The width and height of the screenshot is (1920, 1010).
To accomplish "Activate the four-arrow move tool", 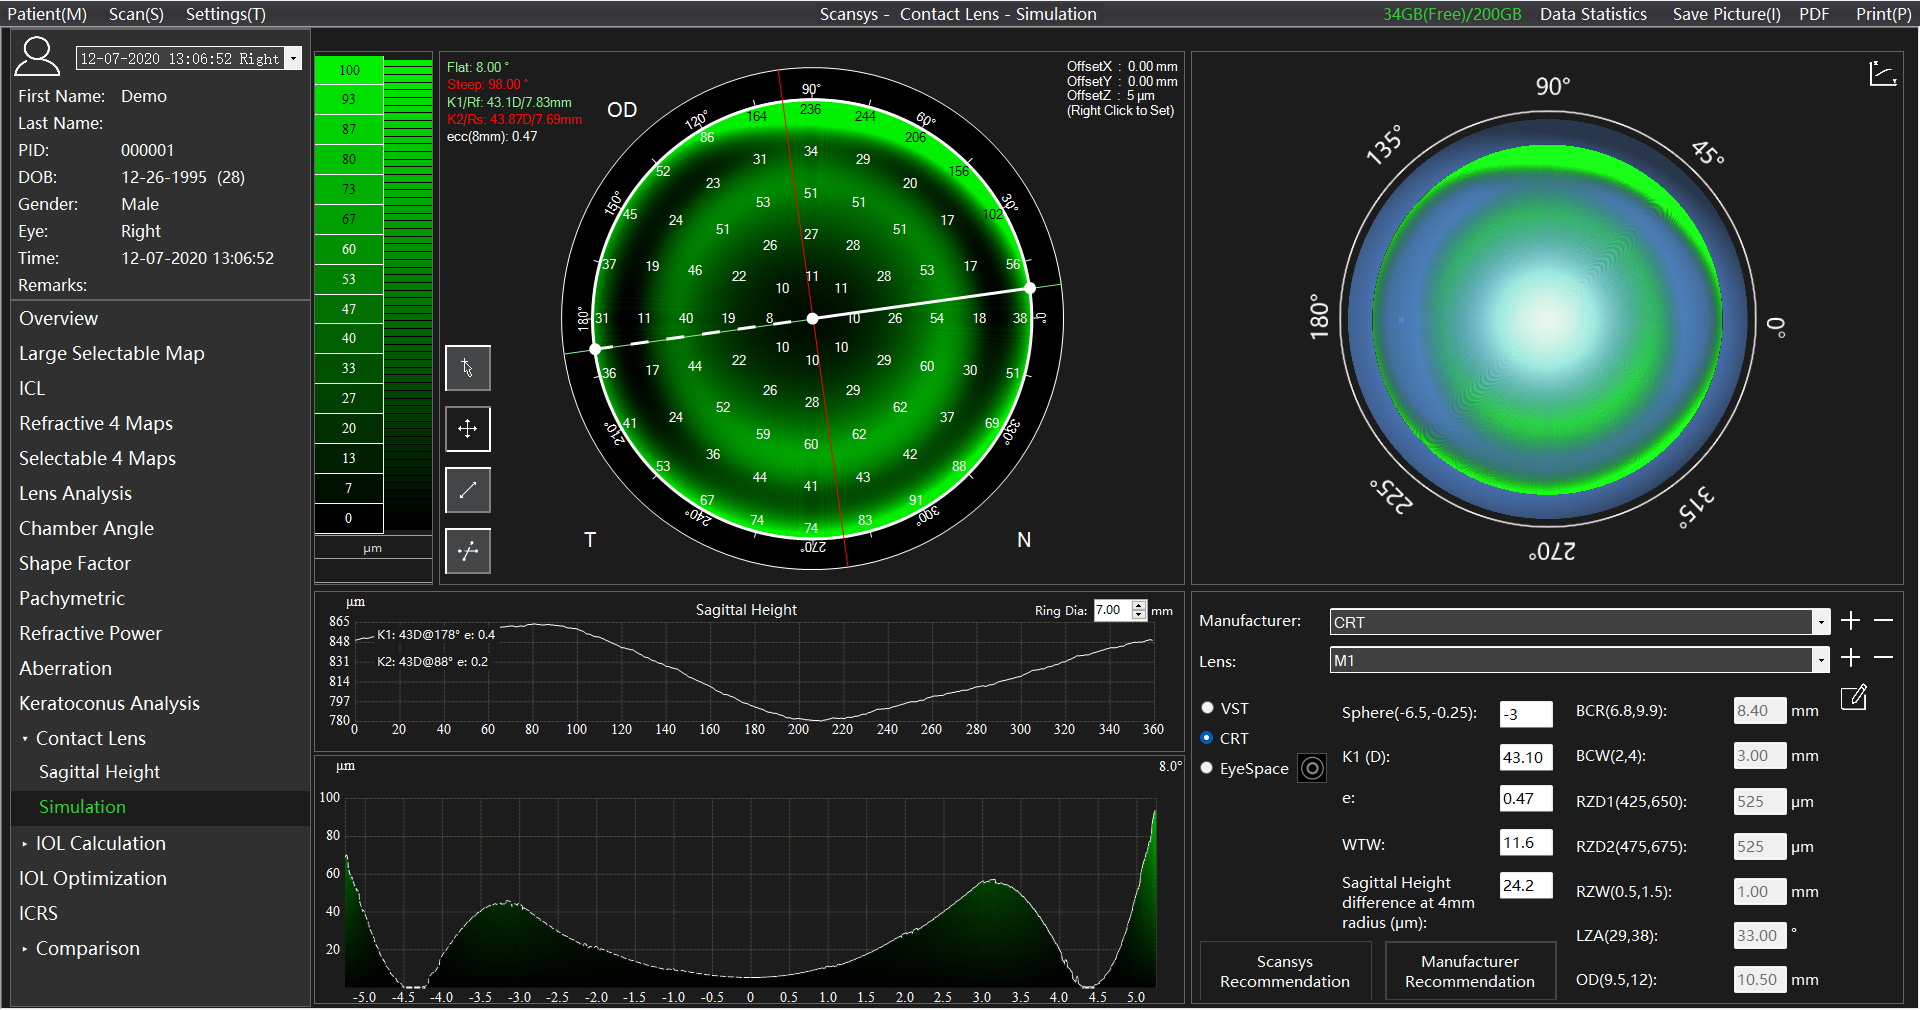I will [467, 429].
